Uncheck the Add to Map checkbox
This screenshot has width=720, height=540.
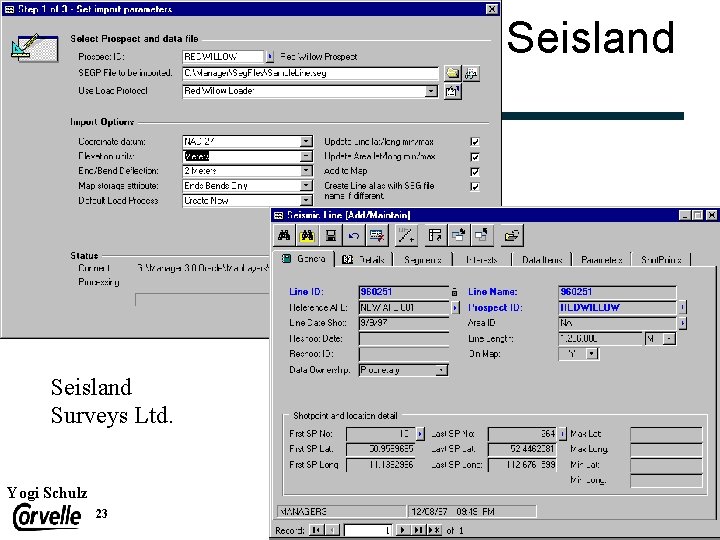pos(475,172)
